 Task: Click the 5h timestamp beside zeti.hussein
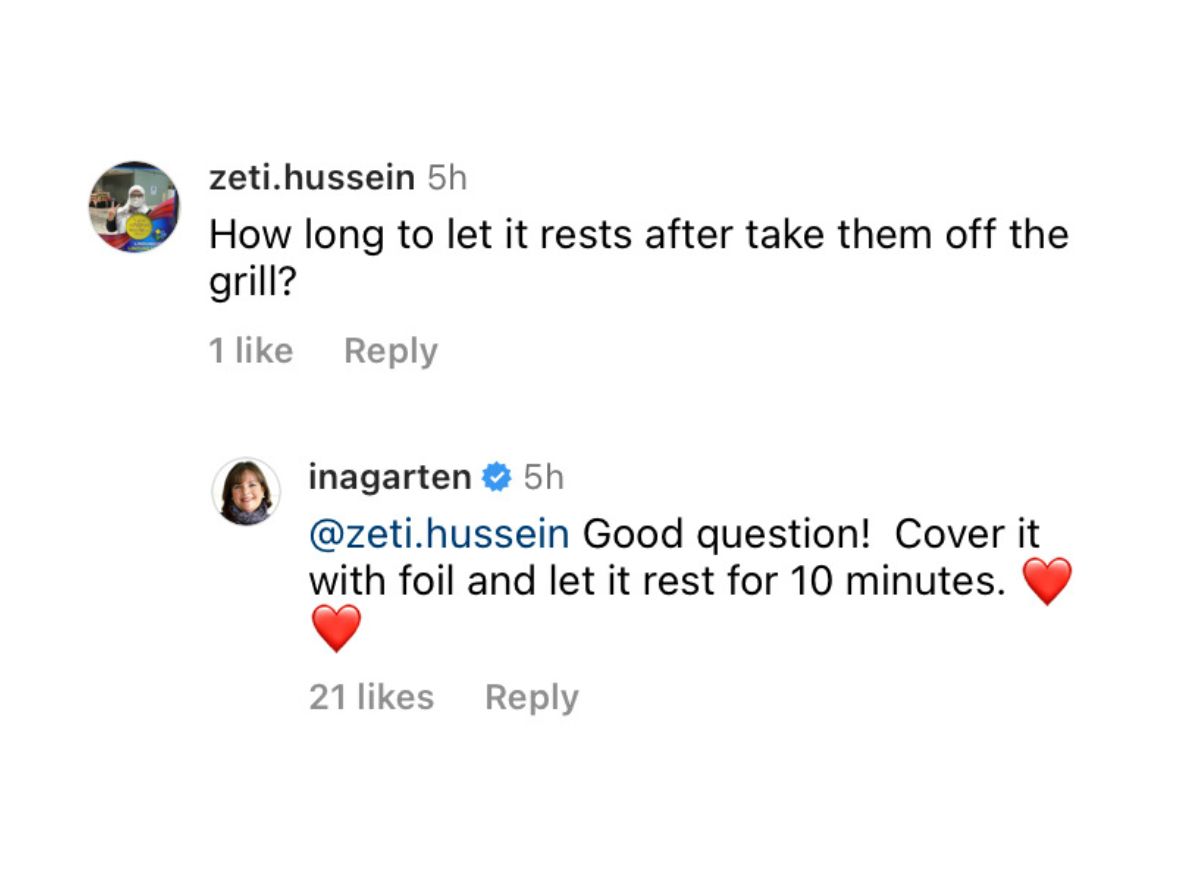pyautogui.click(x=446, y=178)
